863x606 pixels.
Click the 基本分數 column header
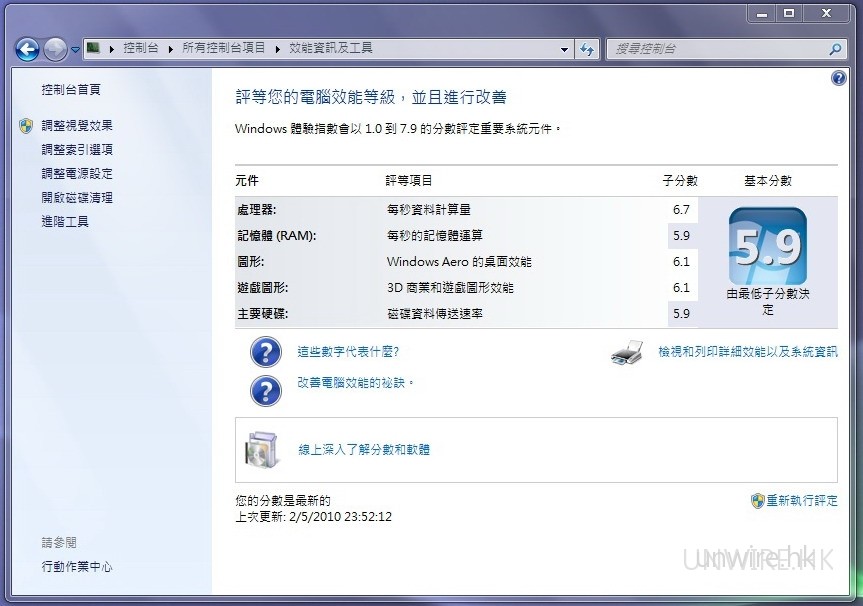(768, 181)
